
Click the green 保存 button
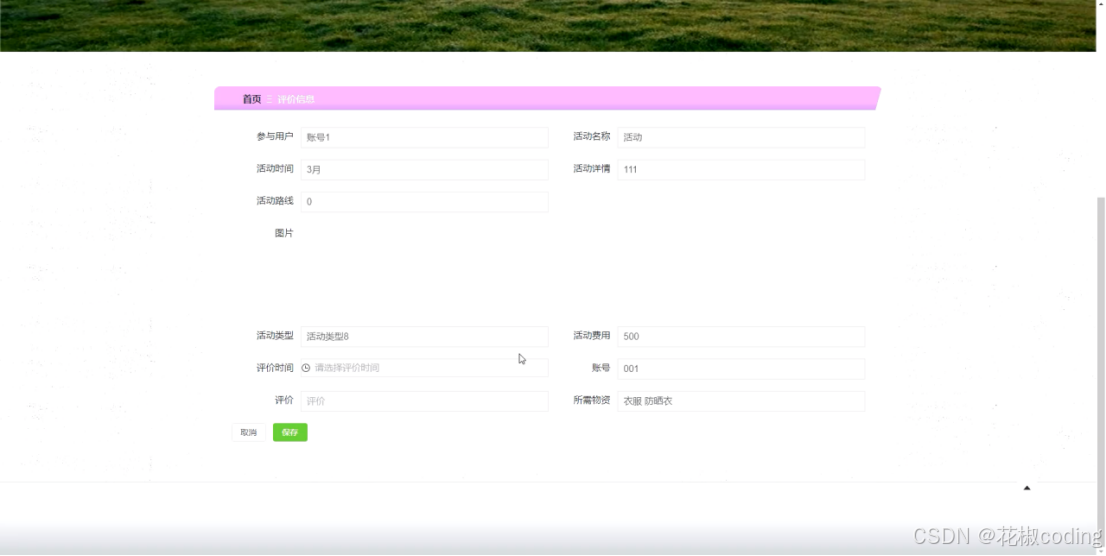click(x=290, y=433)
